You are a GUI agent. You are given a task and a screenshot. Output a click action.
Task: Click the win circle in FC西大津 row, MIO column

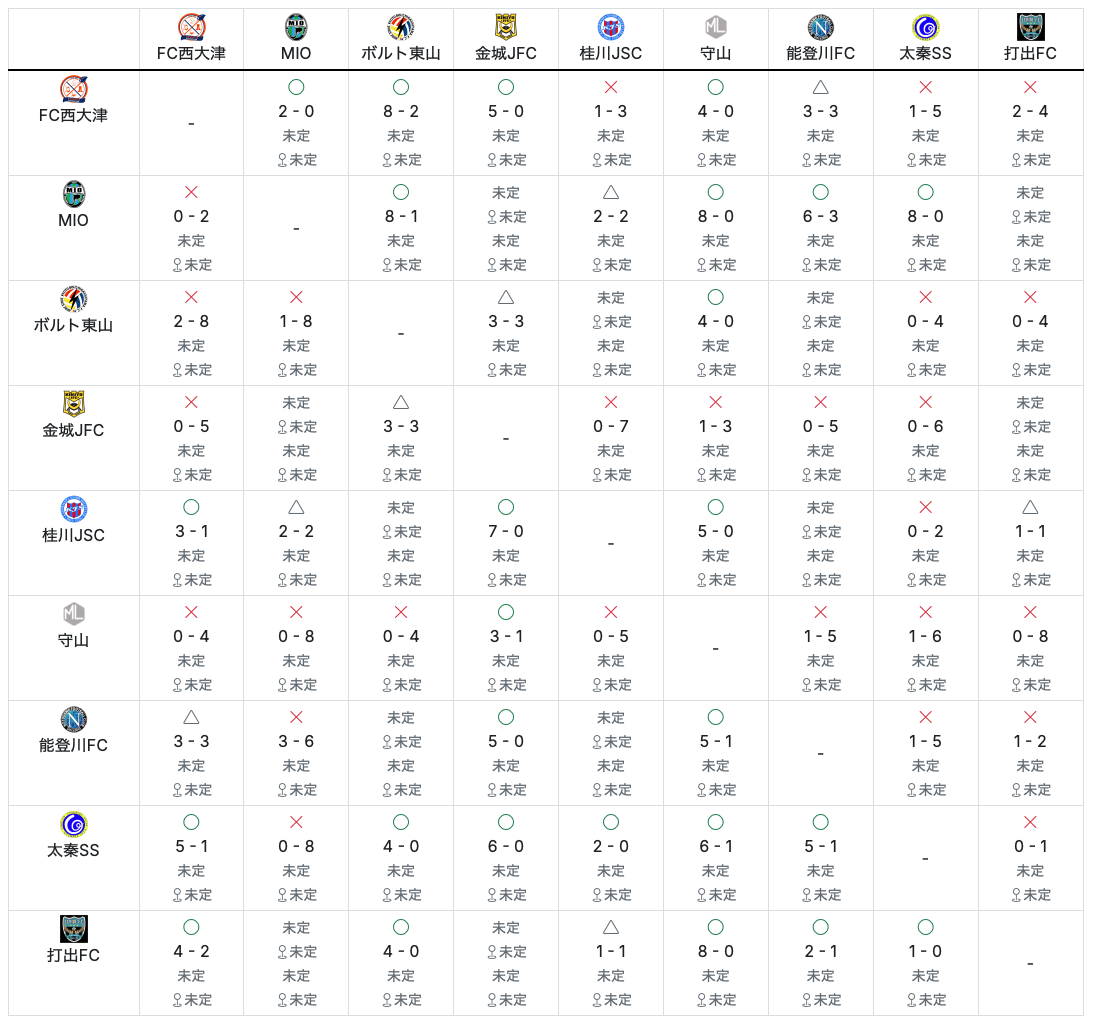coord(296,87)
